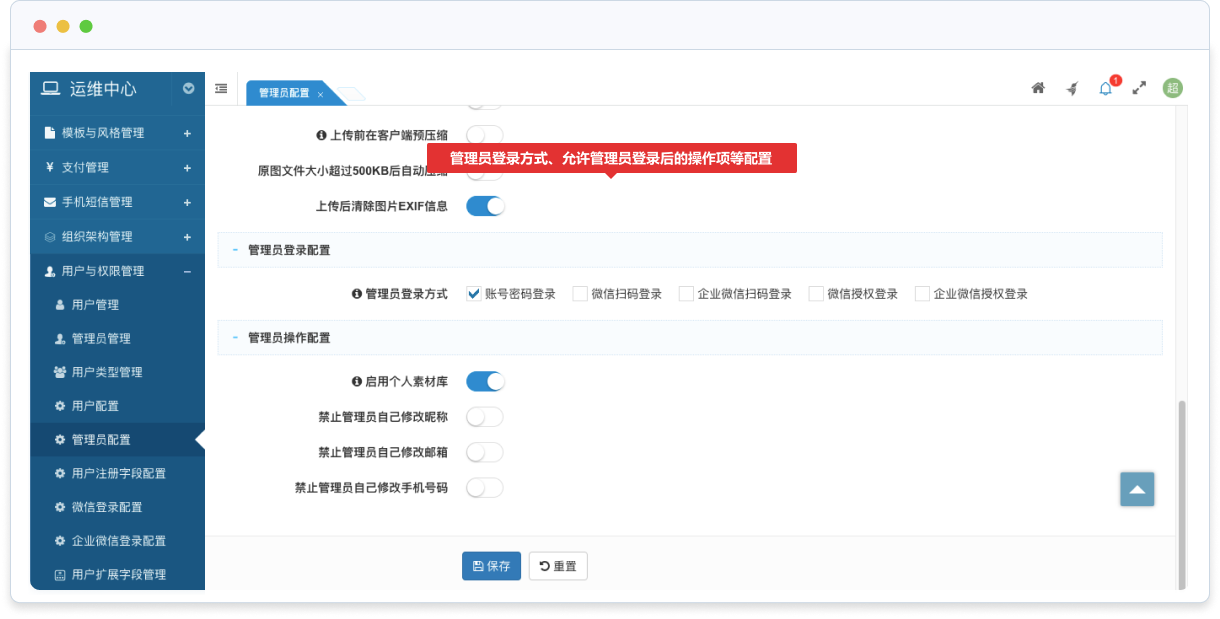Select 微信登录配置 in the sidebar
1220x619 pixels.
106,507
